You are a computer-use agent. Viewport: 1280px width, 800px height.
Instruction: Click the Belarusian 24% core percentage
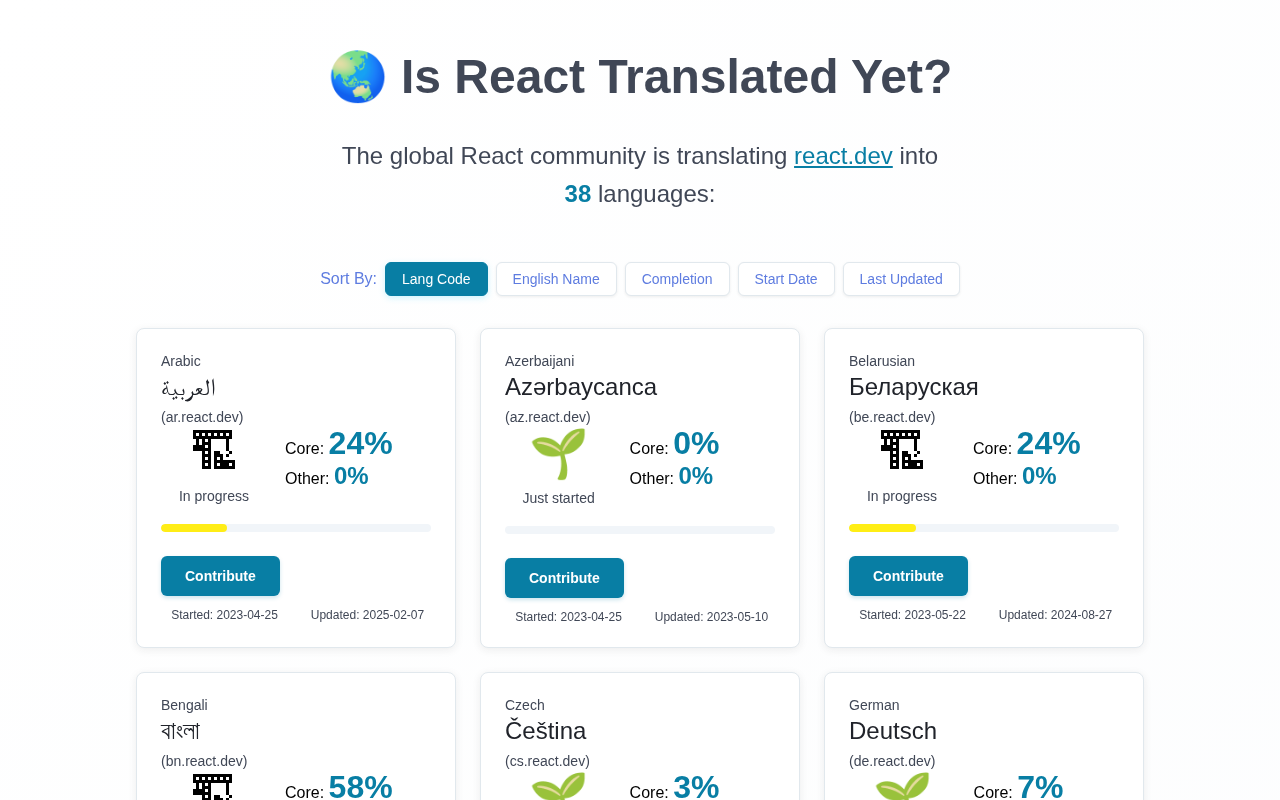click(x=1048, y=443)
